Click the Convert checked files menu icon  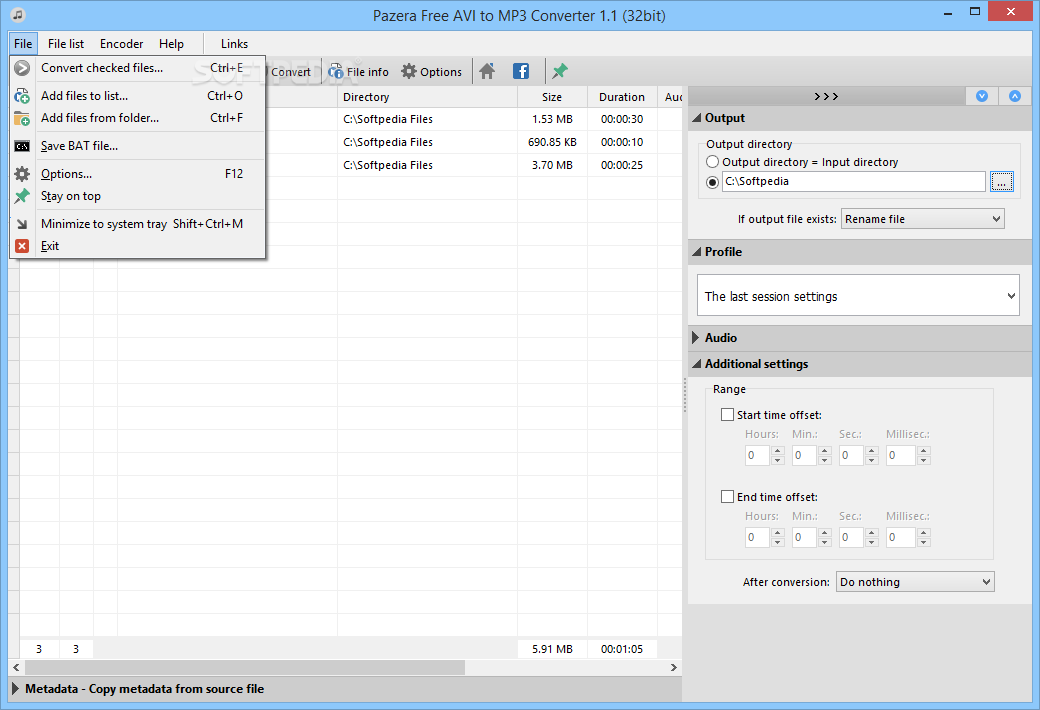(x=22, y=68)
